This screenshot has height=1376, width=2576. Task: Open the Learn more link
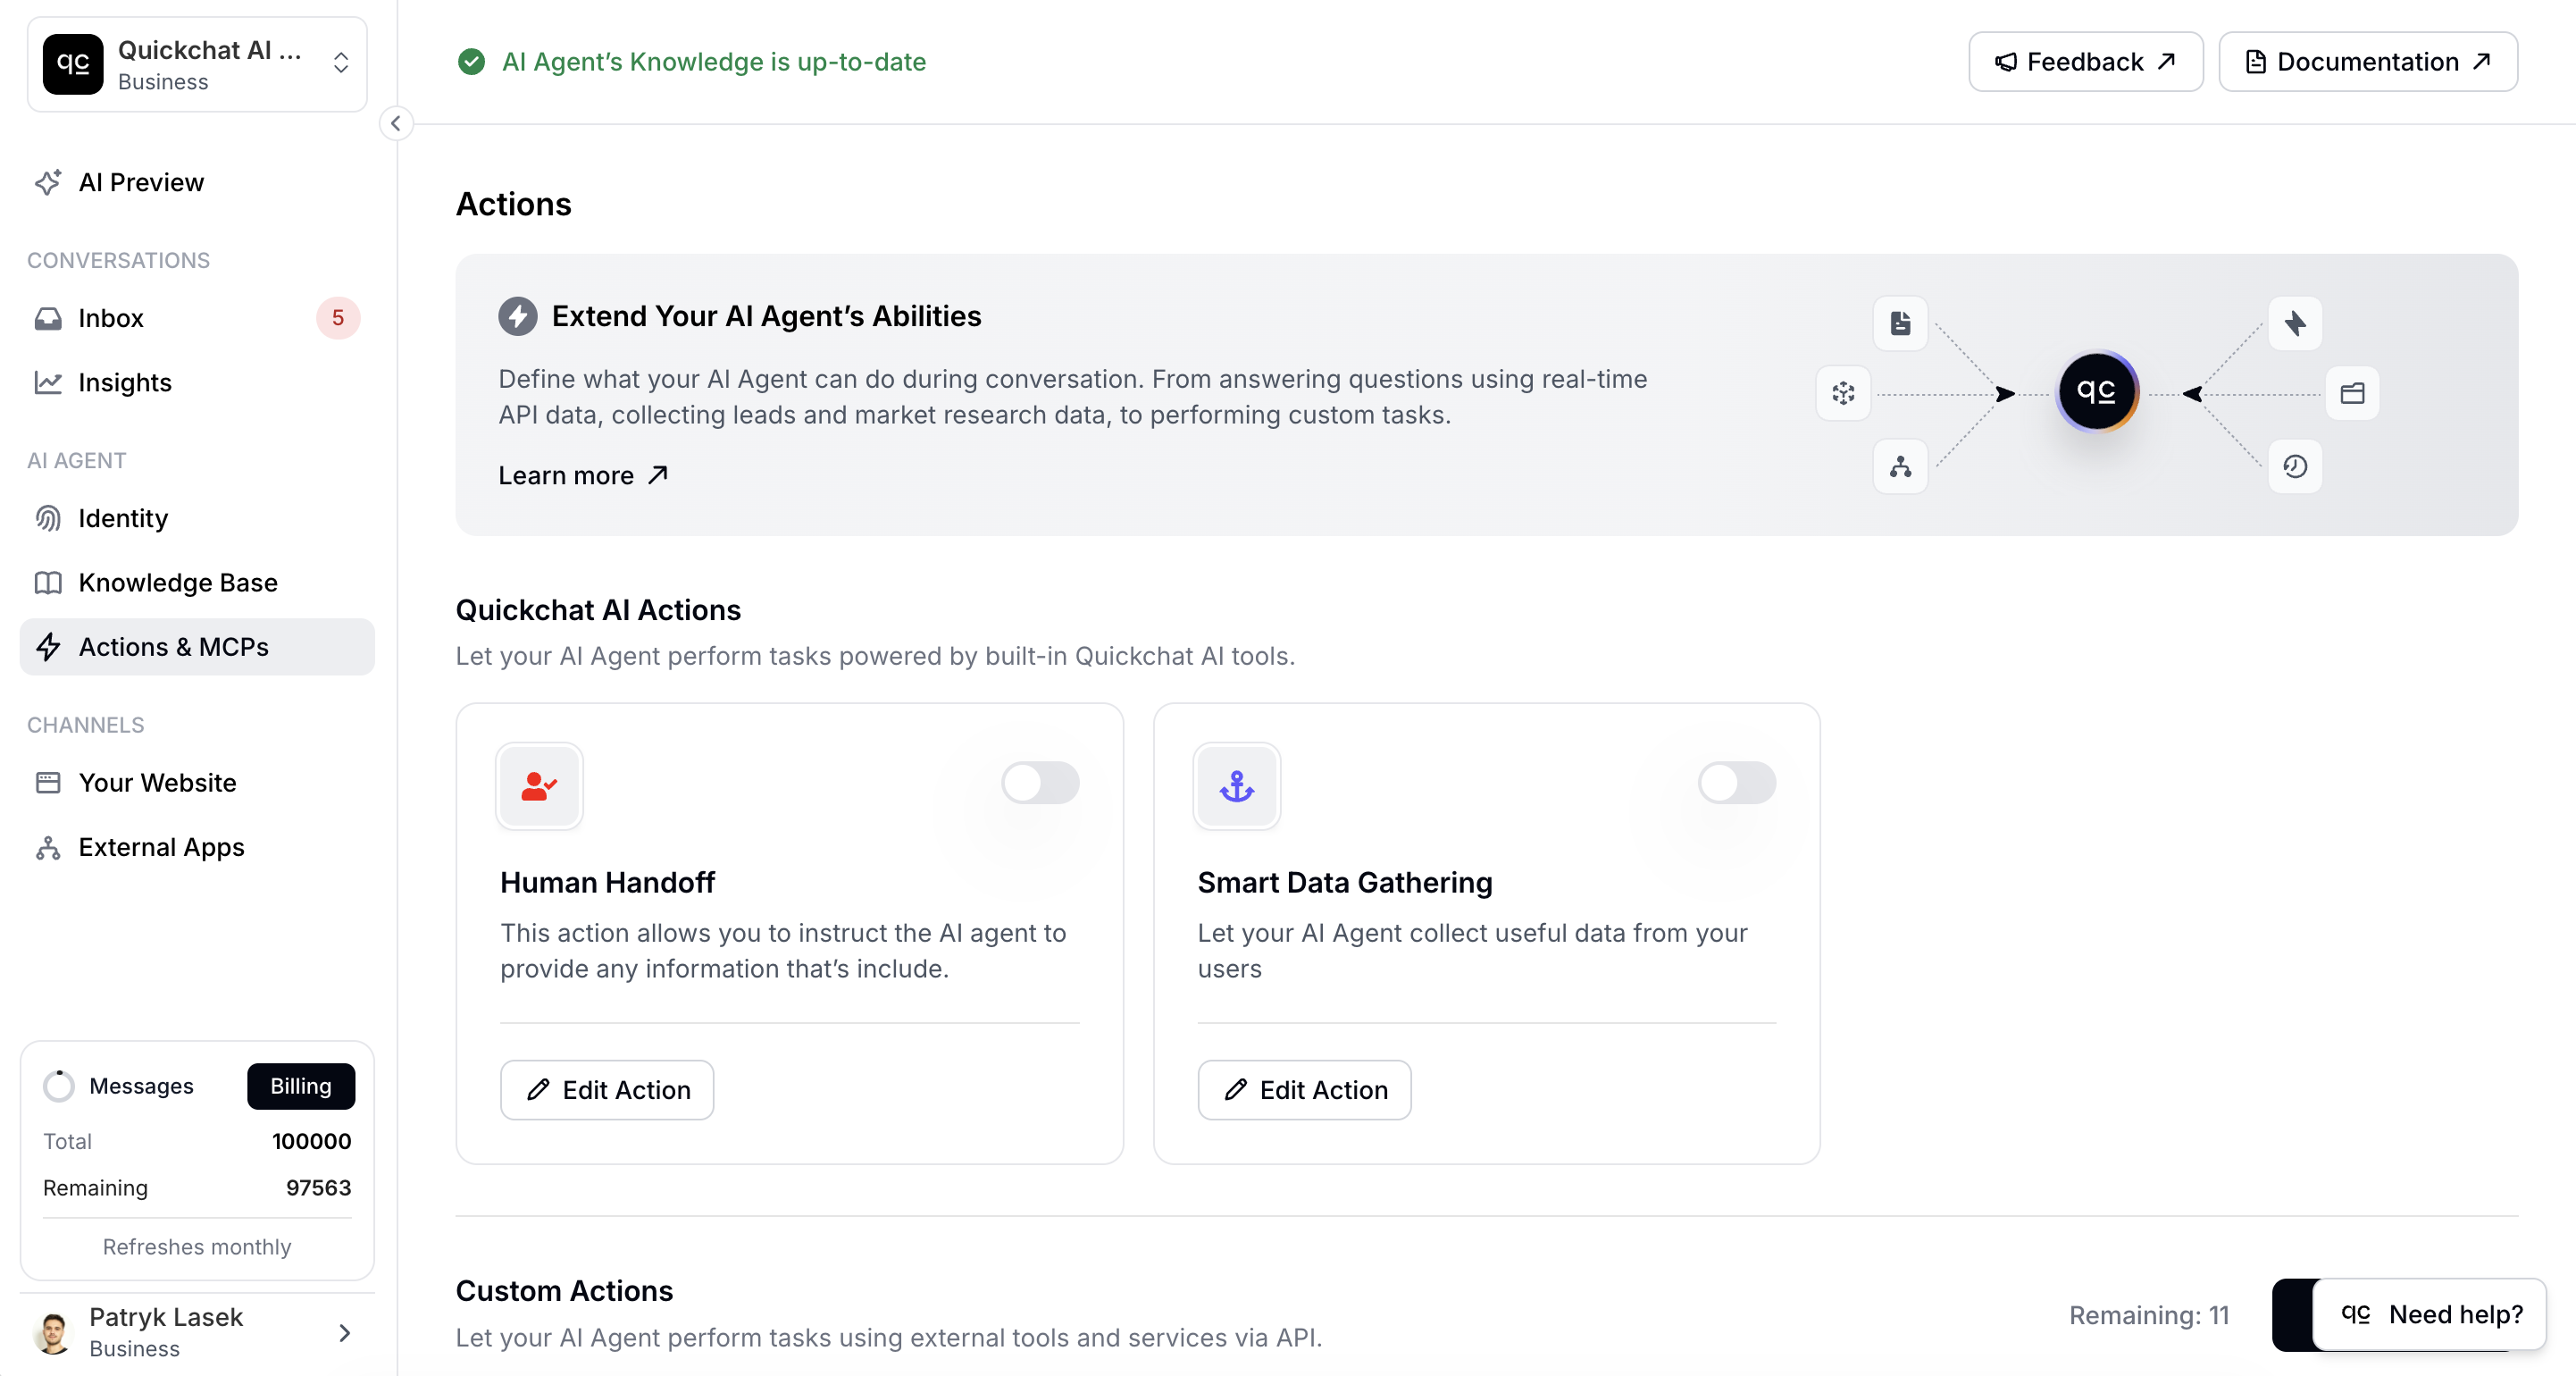(582, 476)
